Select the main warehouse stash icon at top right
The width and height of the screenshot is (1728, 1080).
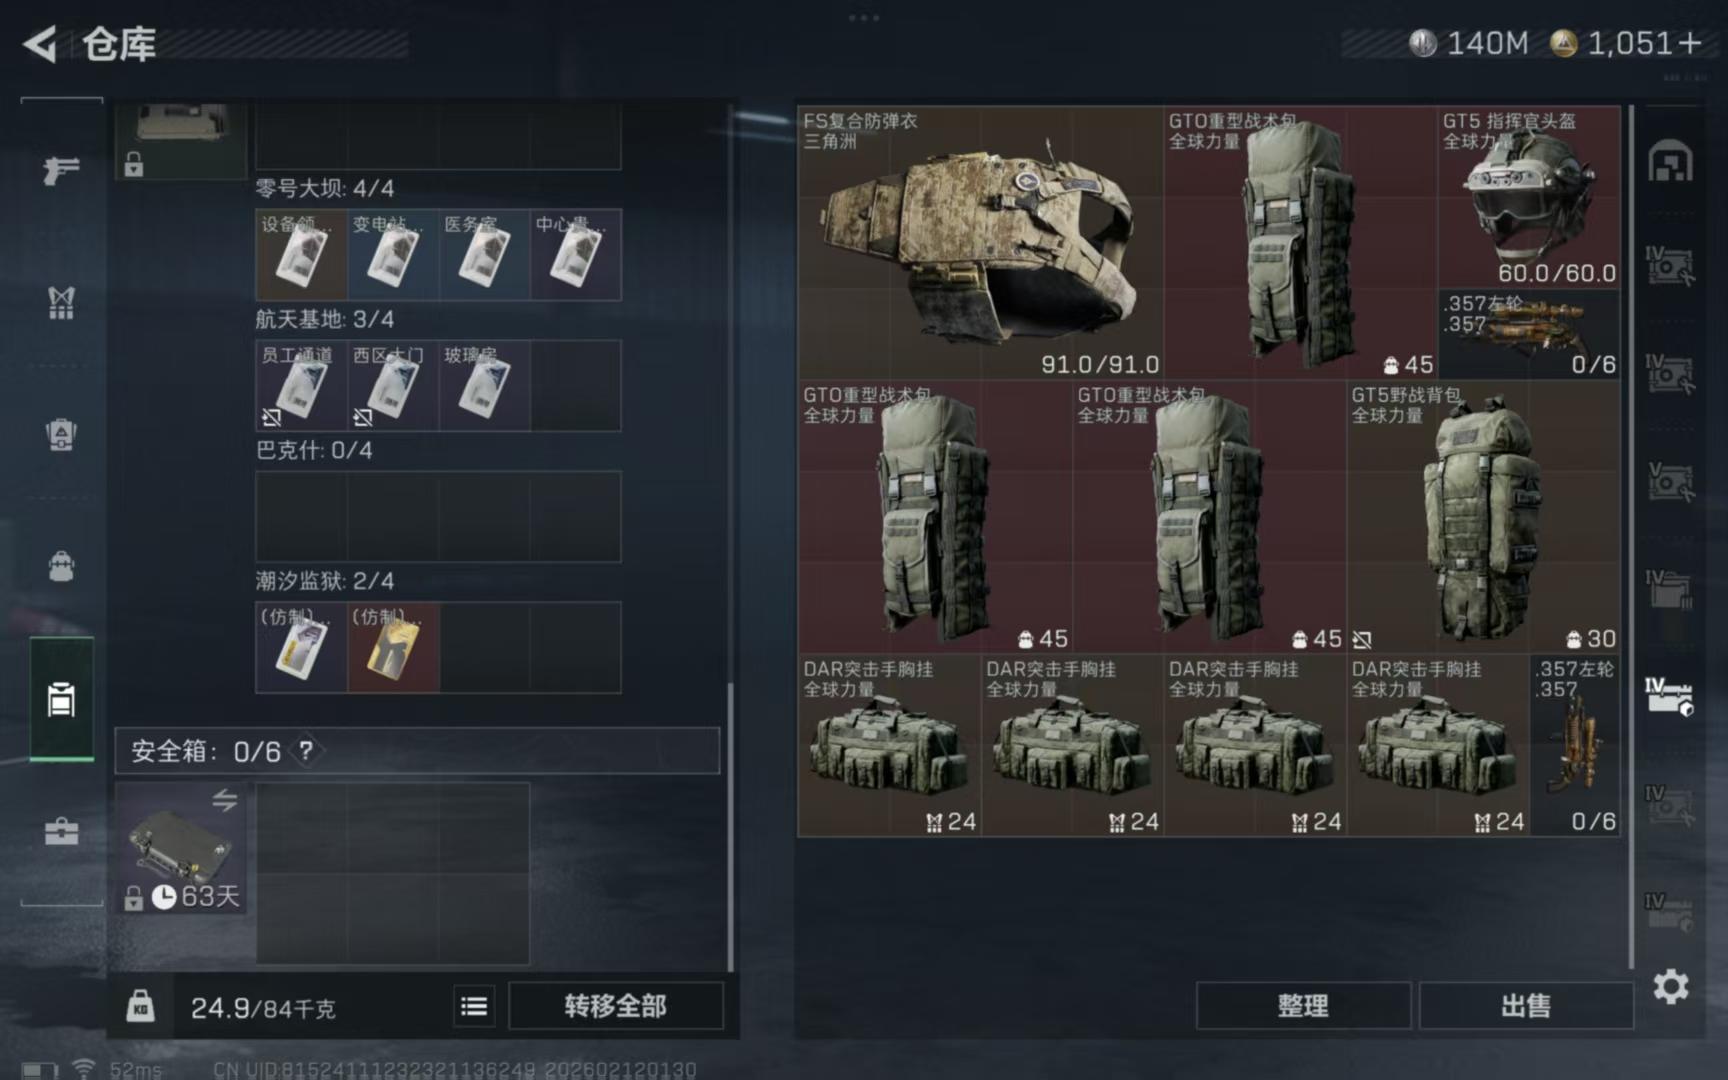1670,162
